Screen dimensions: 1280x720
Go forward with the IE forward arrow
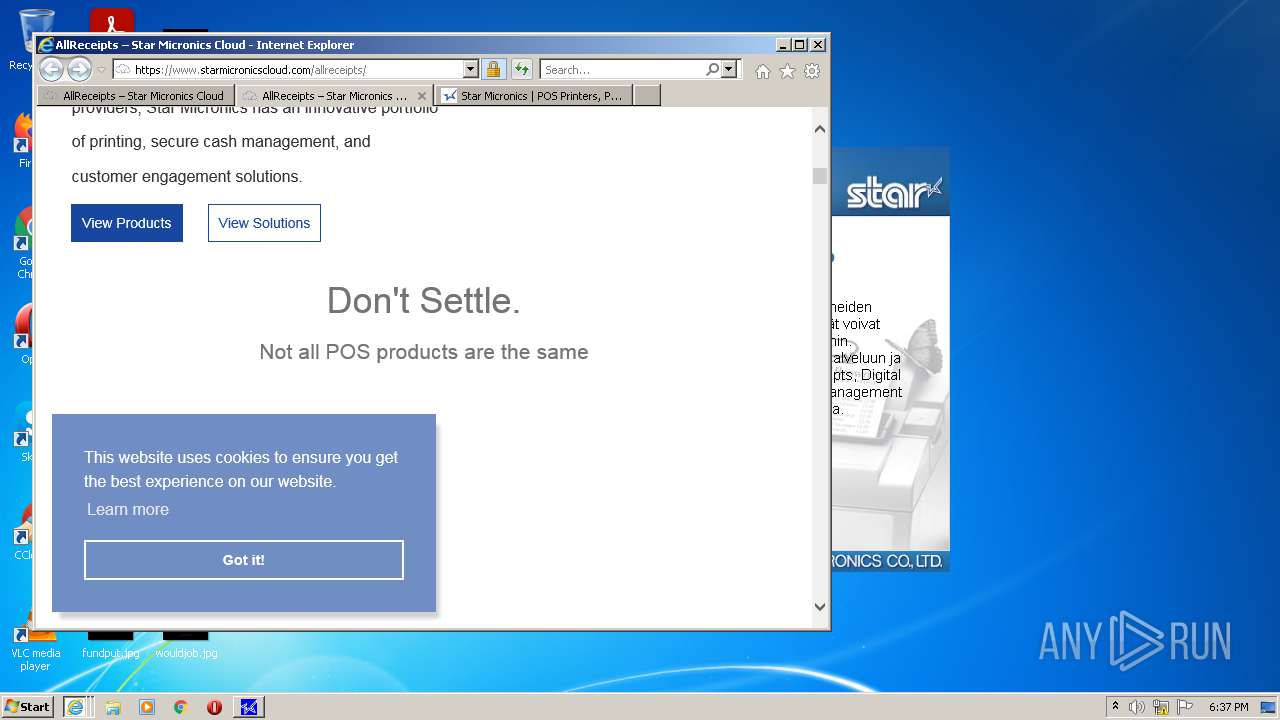coord(79,69)
